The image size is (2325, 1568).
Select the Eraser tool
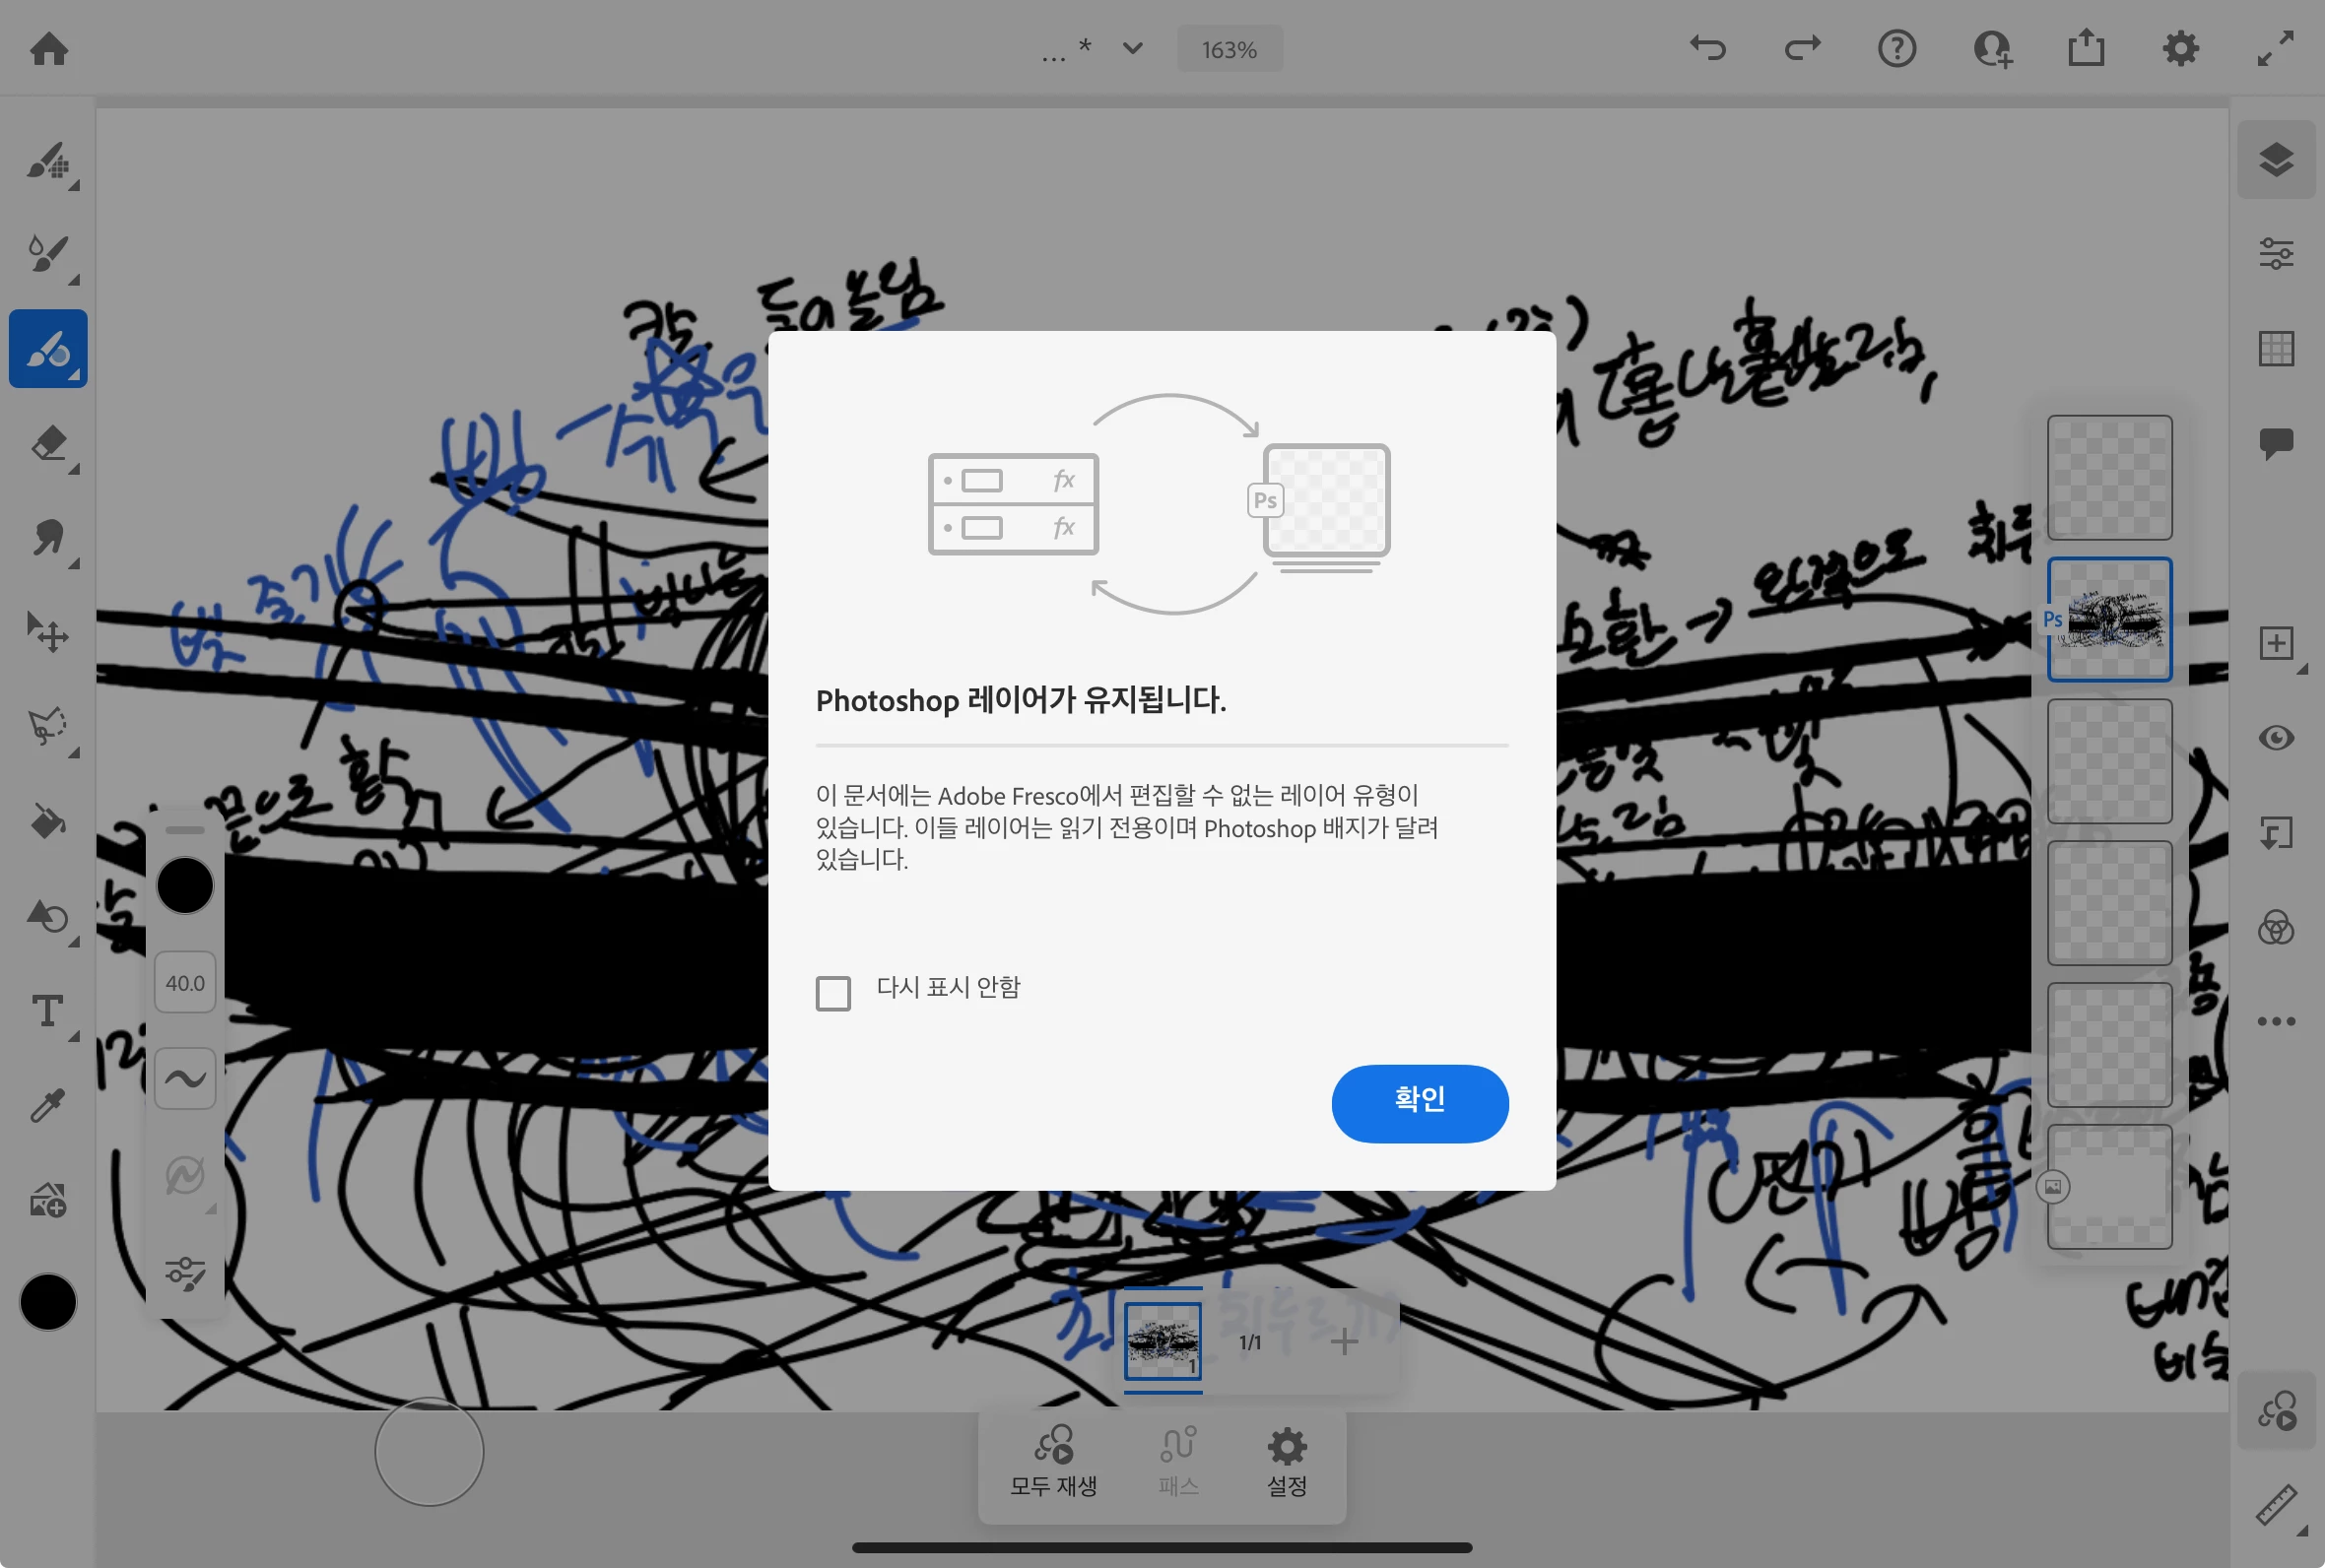pos(47,443)
